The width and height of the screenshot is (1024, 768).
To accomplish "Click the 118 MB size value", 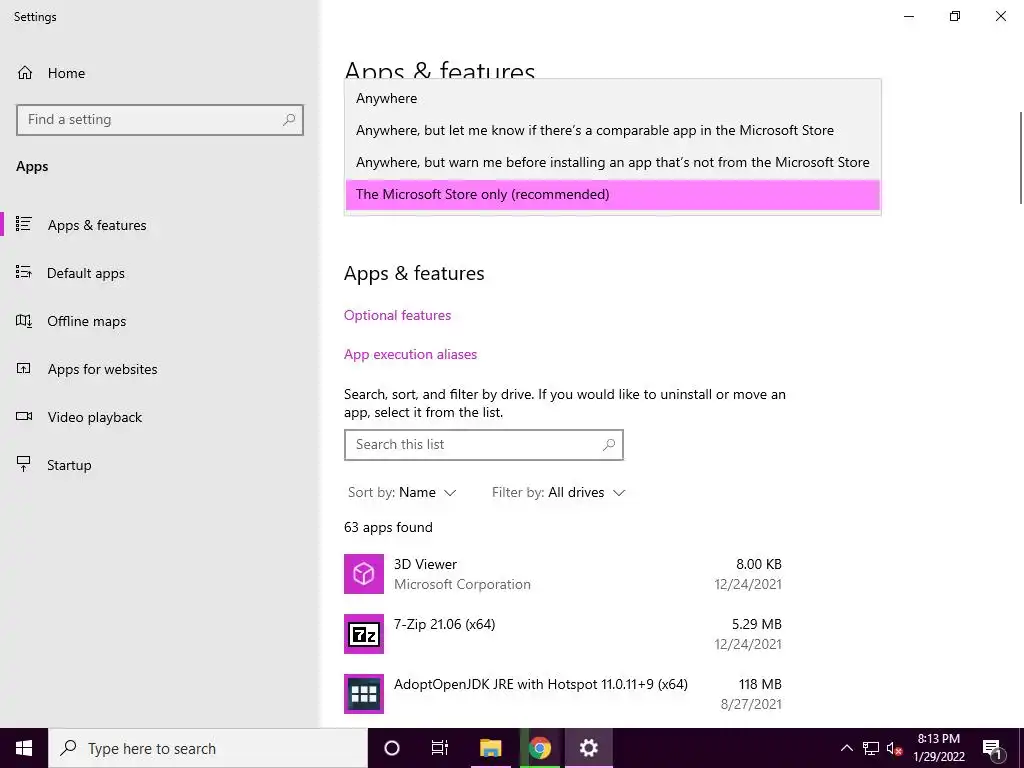I will [760, 684].
